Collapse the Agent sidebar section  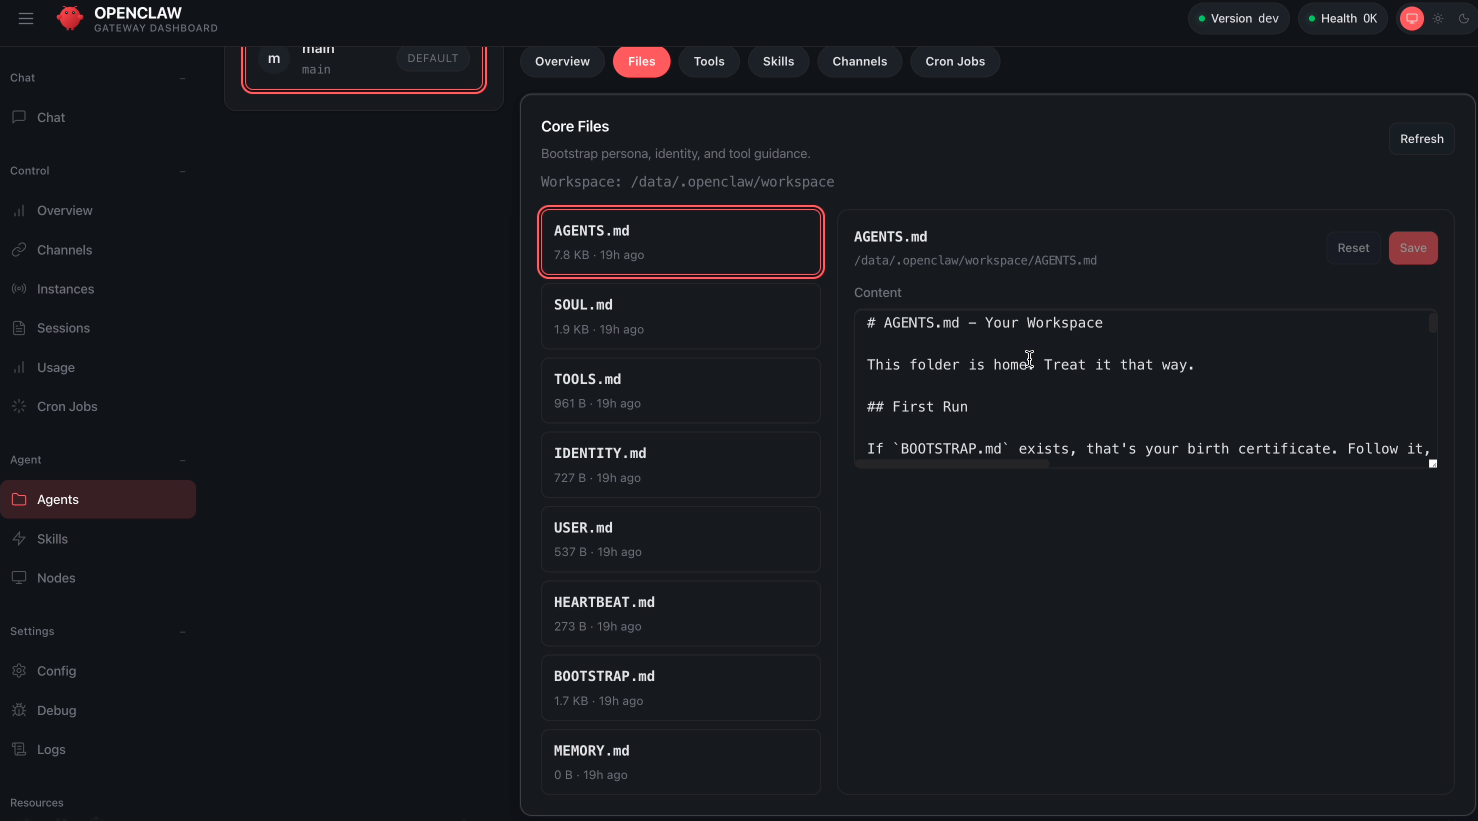(182, 460)
